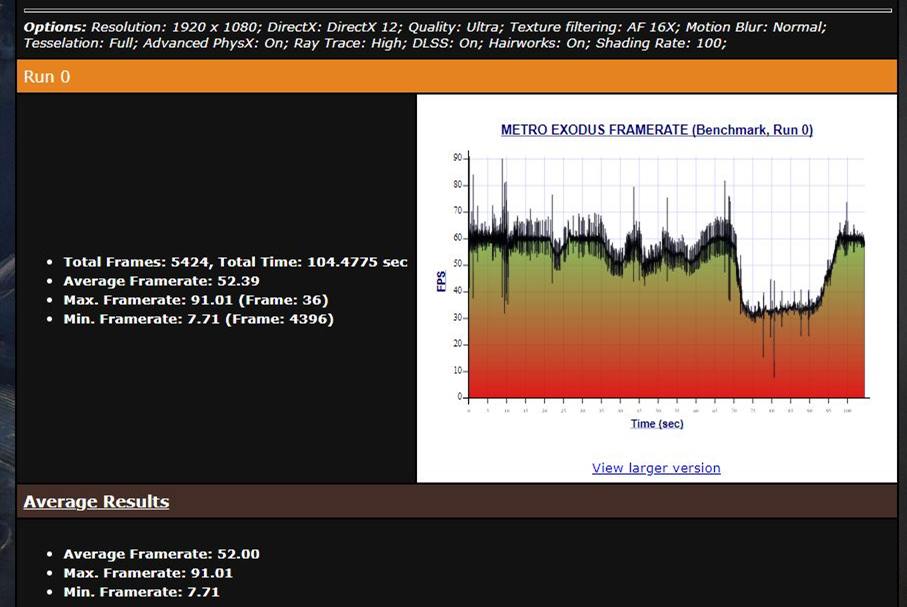
Task: Open the larger version of the graph
Action: (655, 467)
